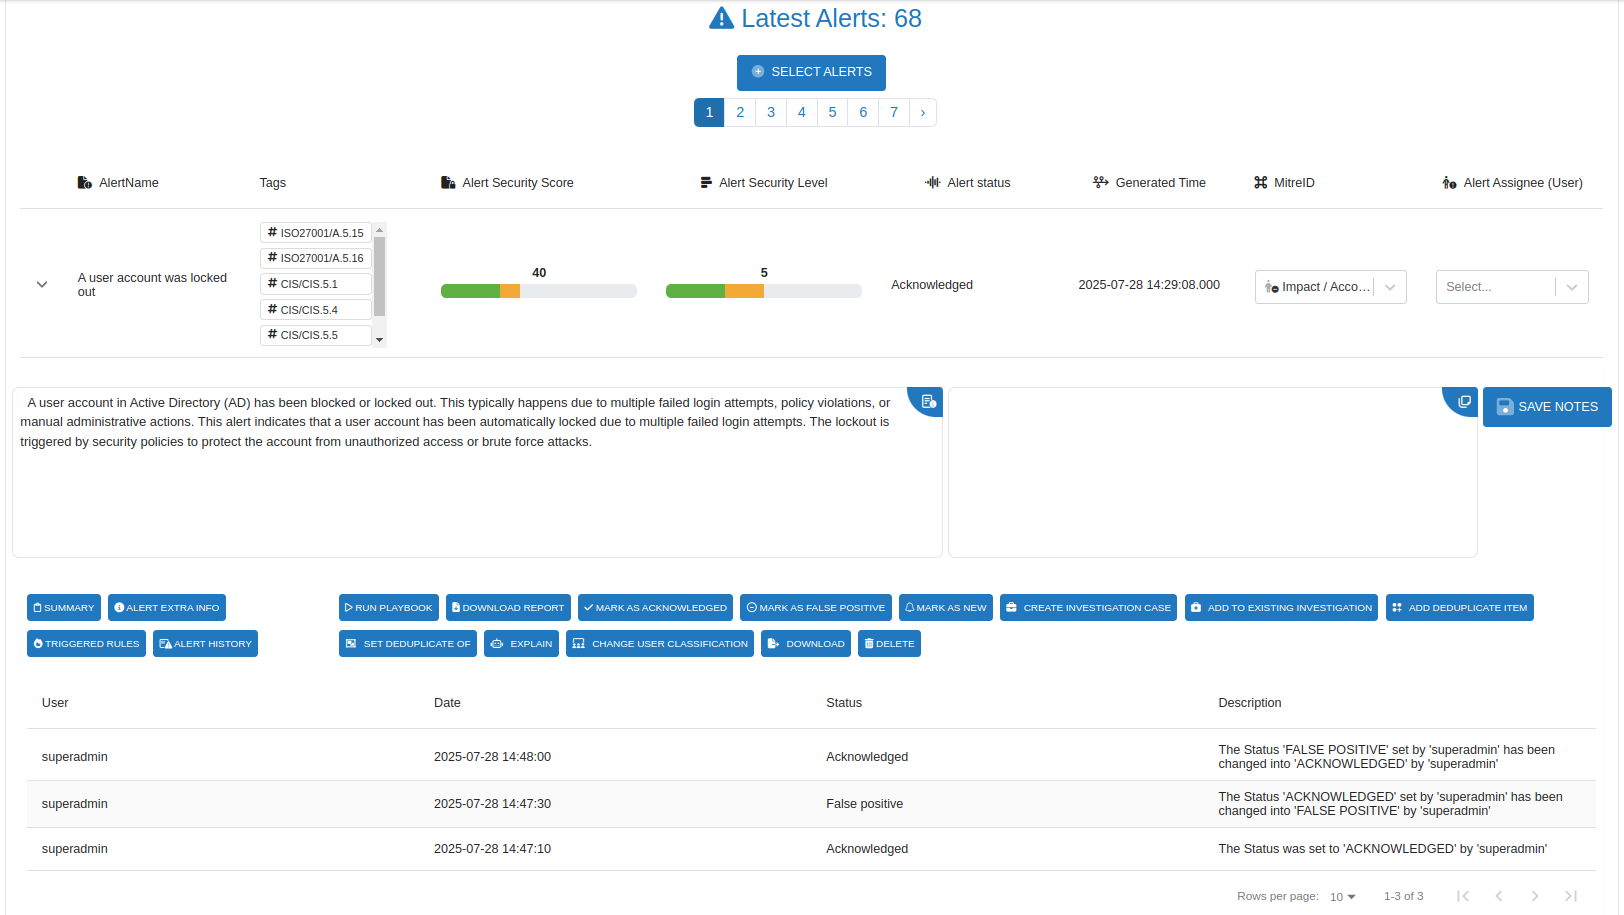Click the Delete button with trash icon

click(888, 644)
